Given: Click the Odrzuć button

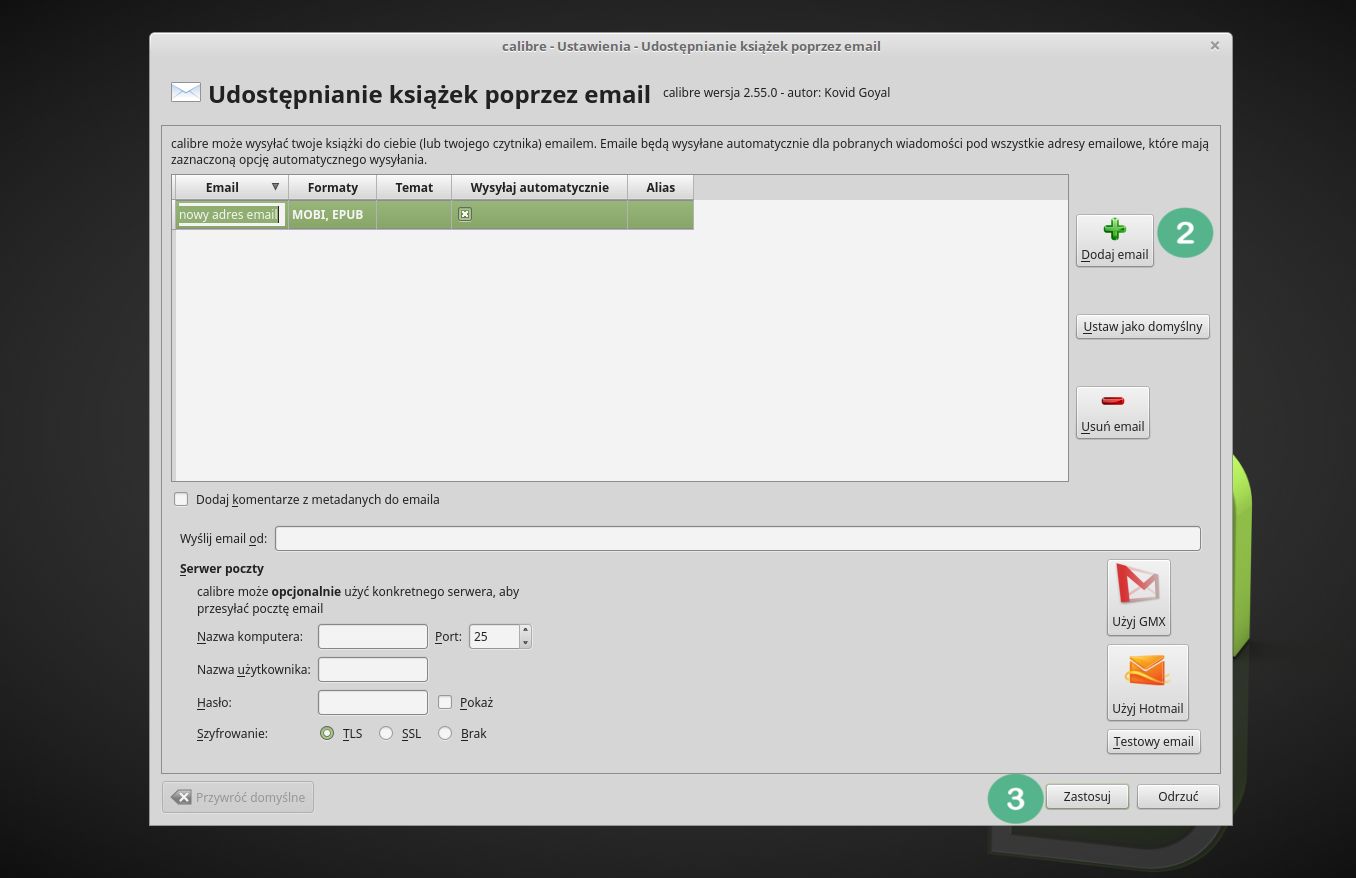Looking at the screenshot, I should [1178, 797].
